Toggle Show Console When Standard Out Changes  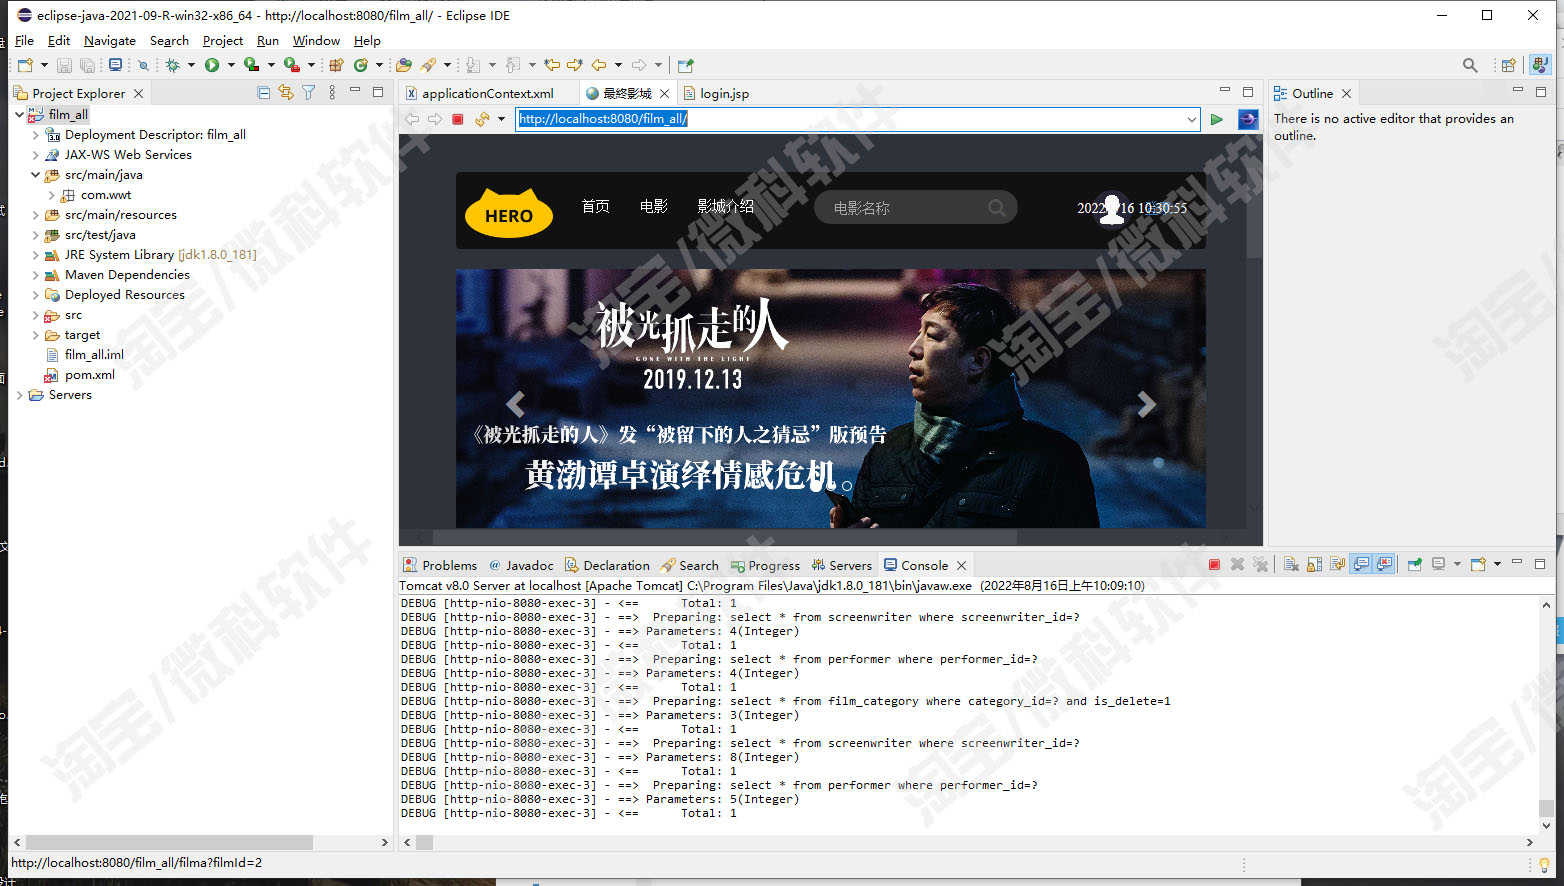click(x=1361, y=565)
